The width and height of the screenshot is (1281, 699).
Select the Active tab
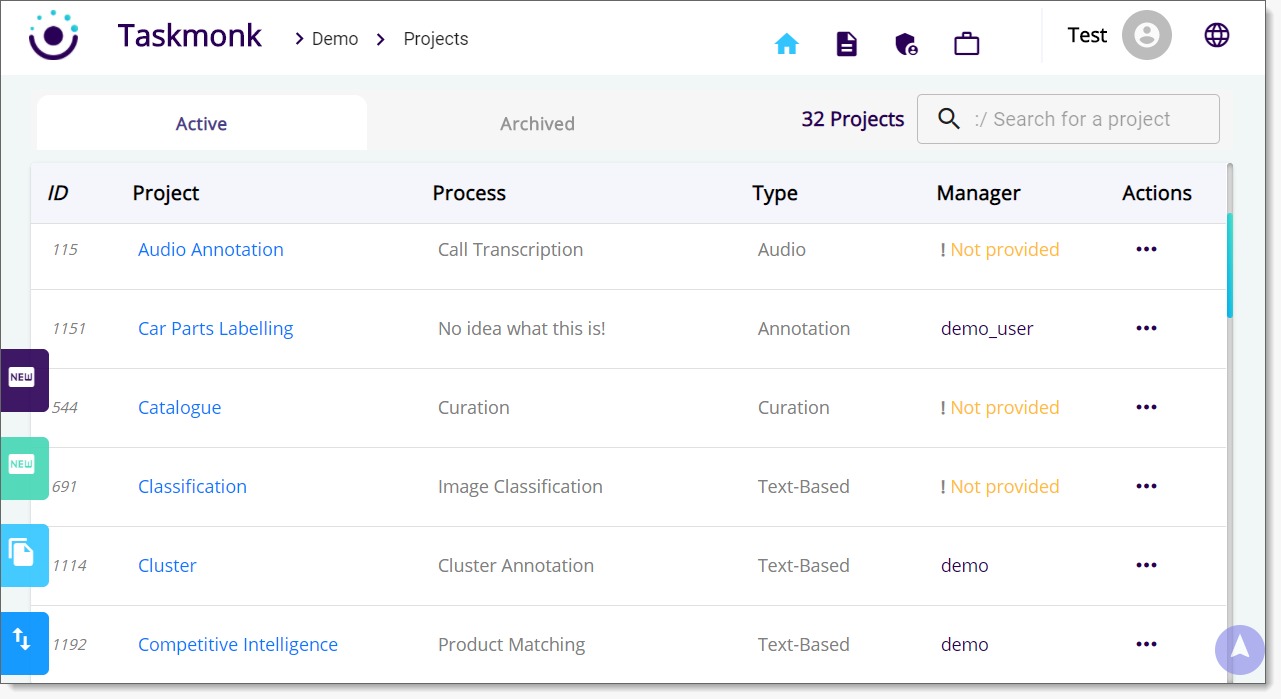[x=201, y=124]
